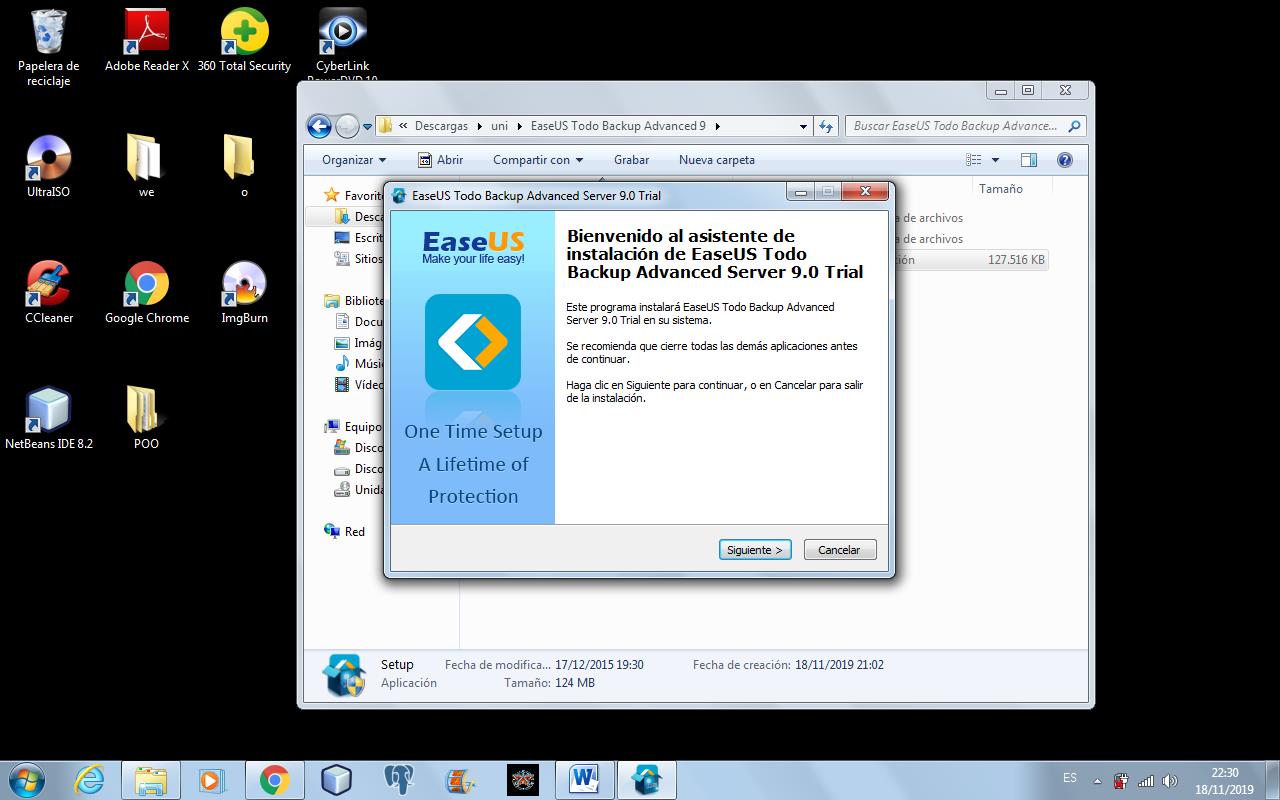The height and width of the screenshot is (800, 1280).
Task: Click the Explorer refresh button
Action: tap(826, 126)
